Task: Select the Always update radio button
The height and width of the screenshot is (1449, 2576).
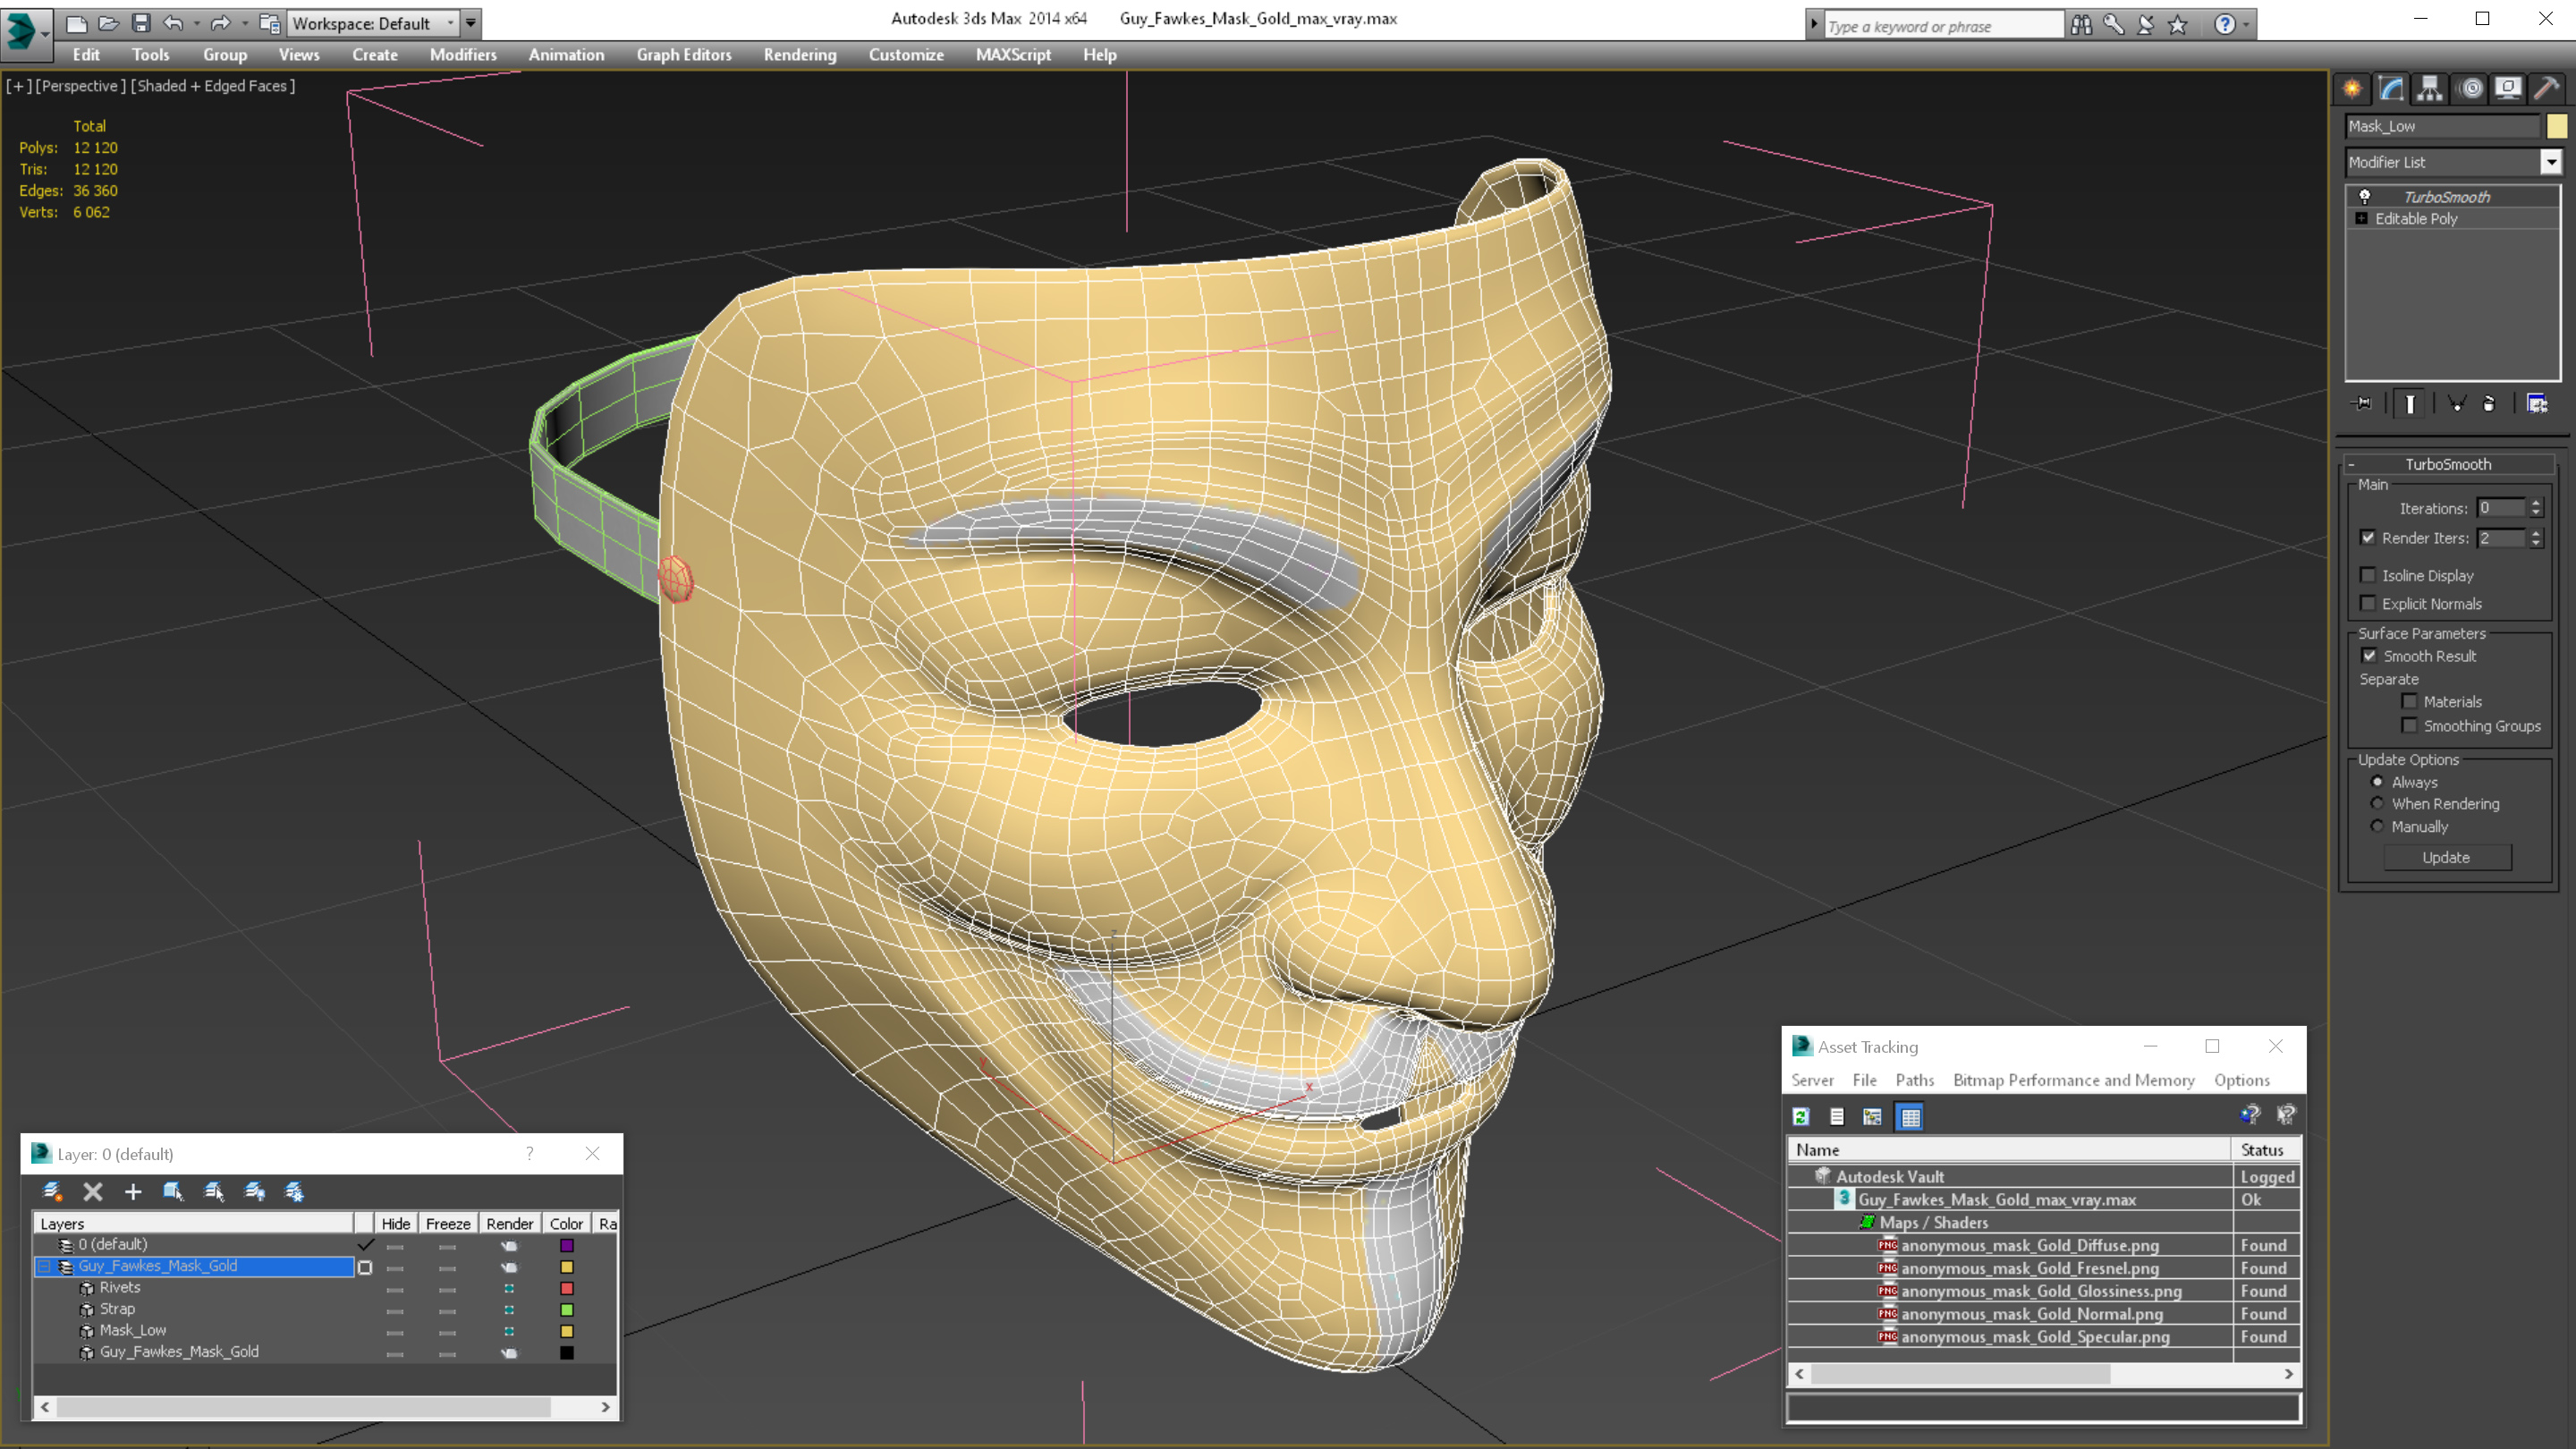Action: (2377, 781)
